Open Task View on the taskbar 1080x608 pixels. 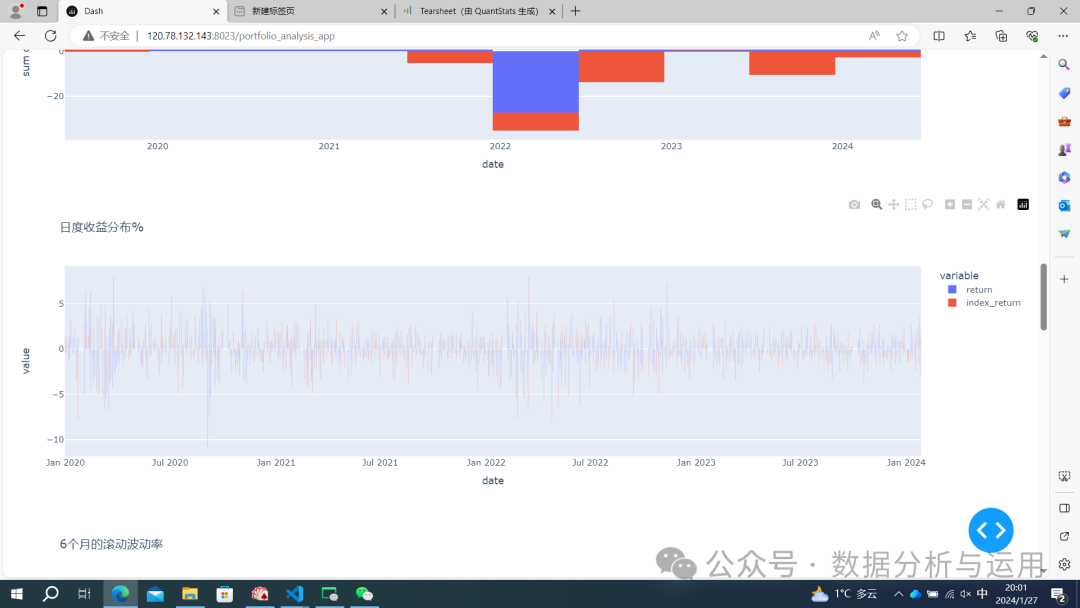[84, 594]
